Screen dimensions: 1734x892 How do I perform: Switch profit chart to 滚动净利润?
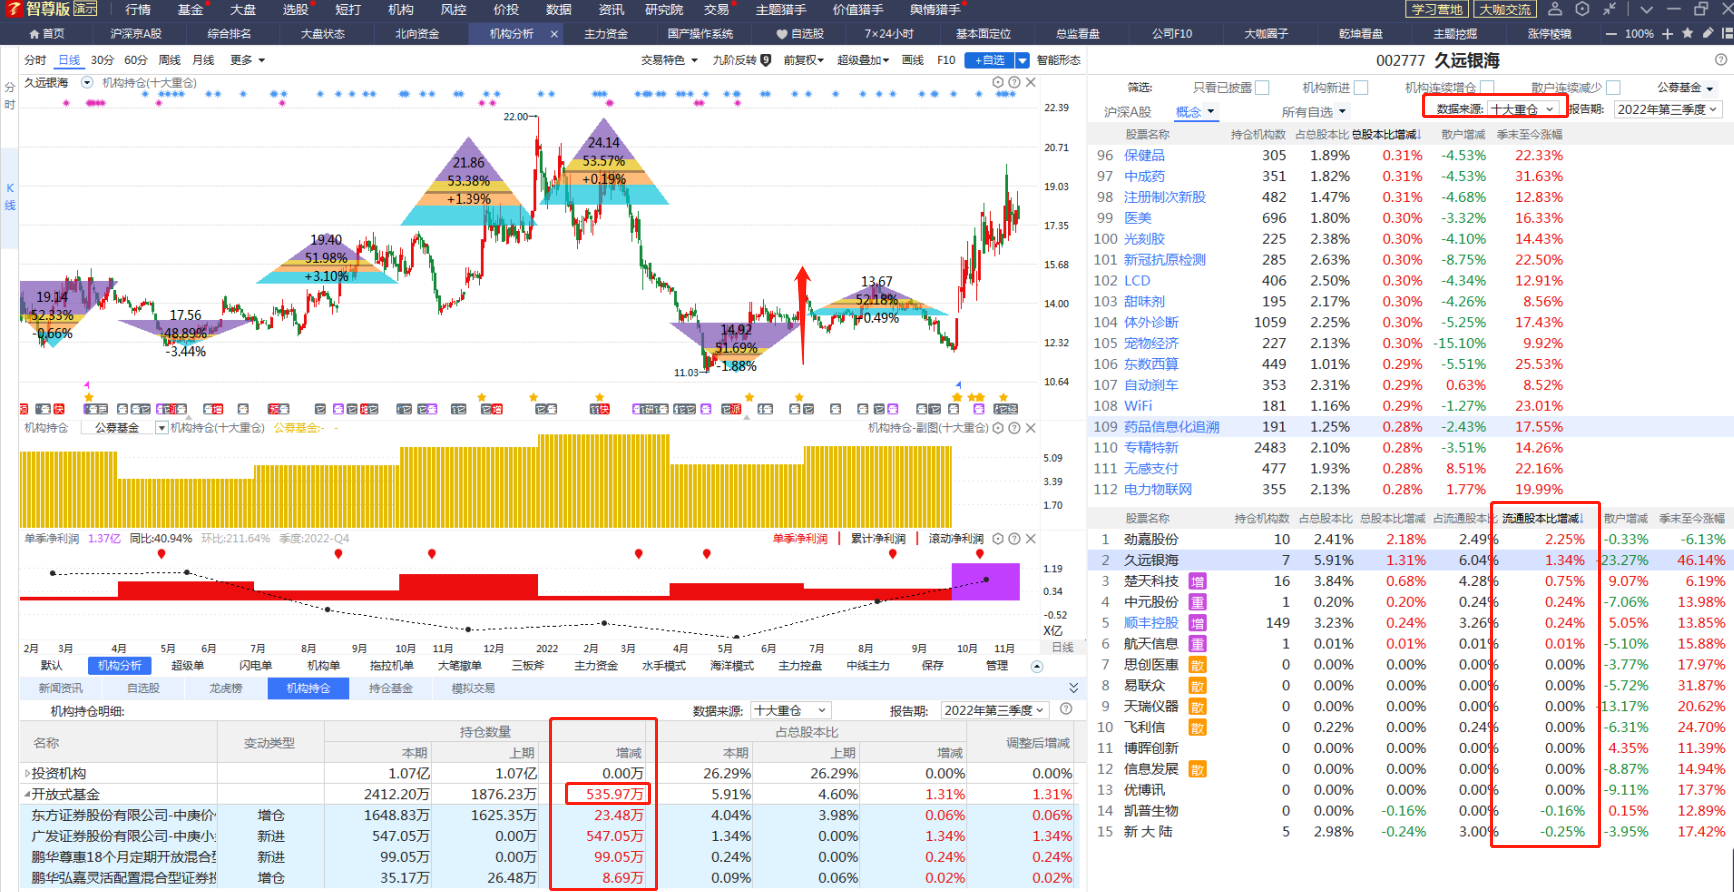[x=956, y=539]
